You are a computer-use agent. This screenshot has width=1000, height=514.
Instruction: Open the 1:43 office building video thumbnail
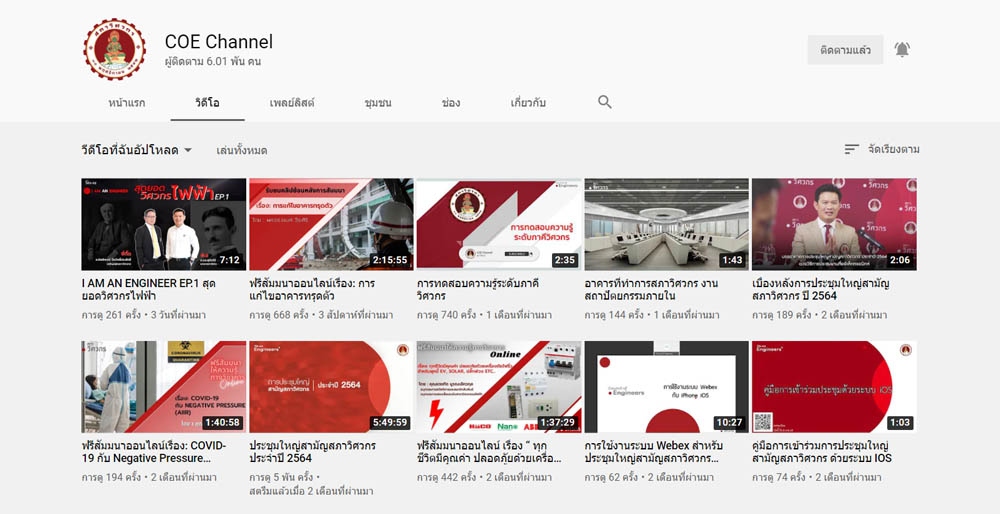tap(666, 224)
